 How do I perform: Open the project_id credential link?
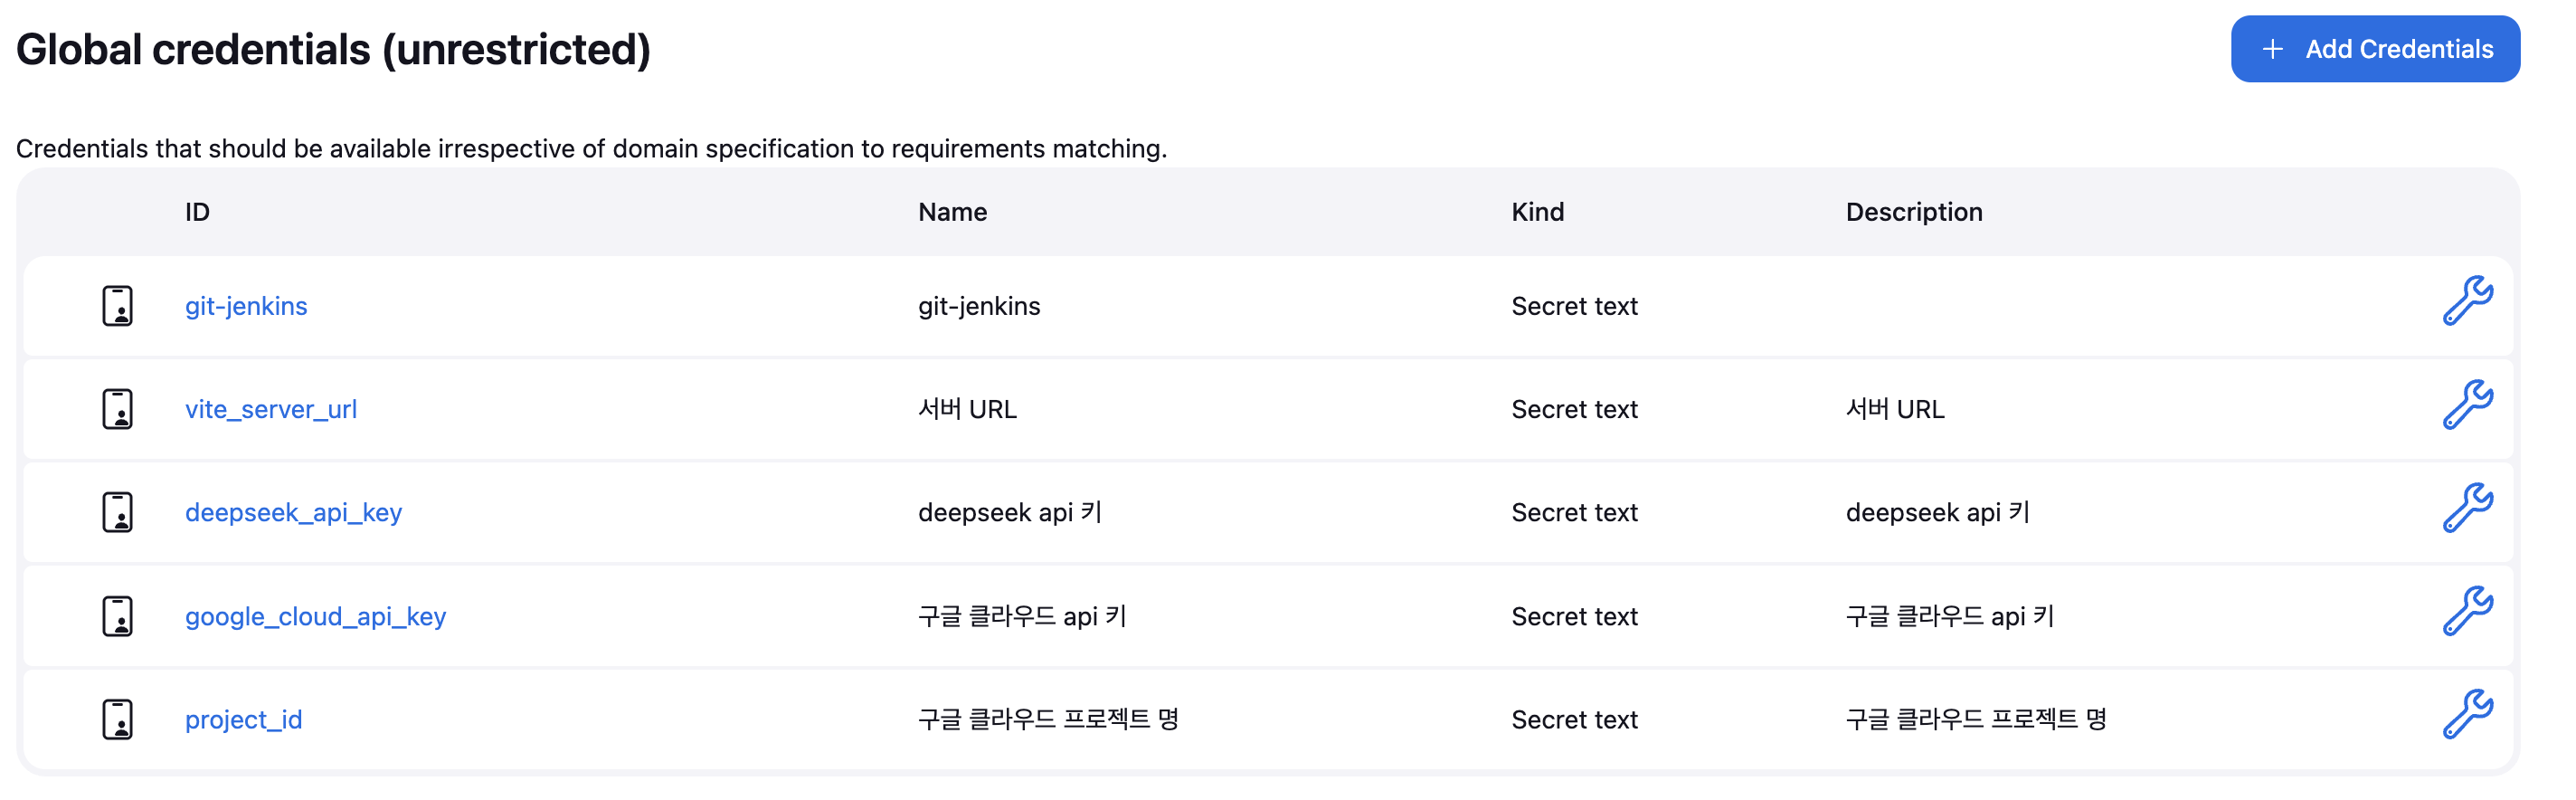(x=244, y=719)
